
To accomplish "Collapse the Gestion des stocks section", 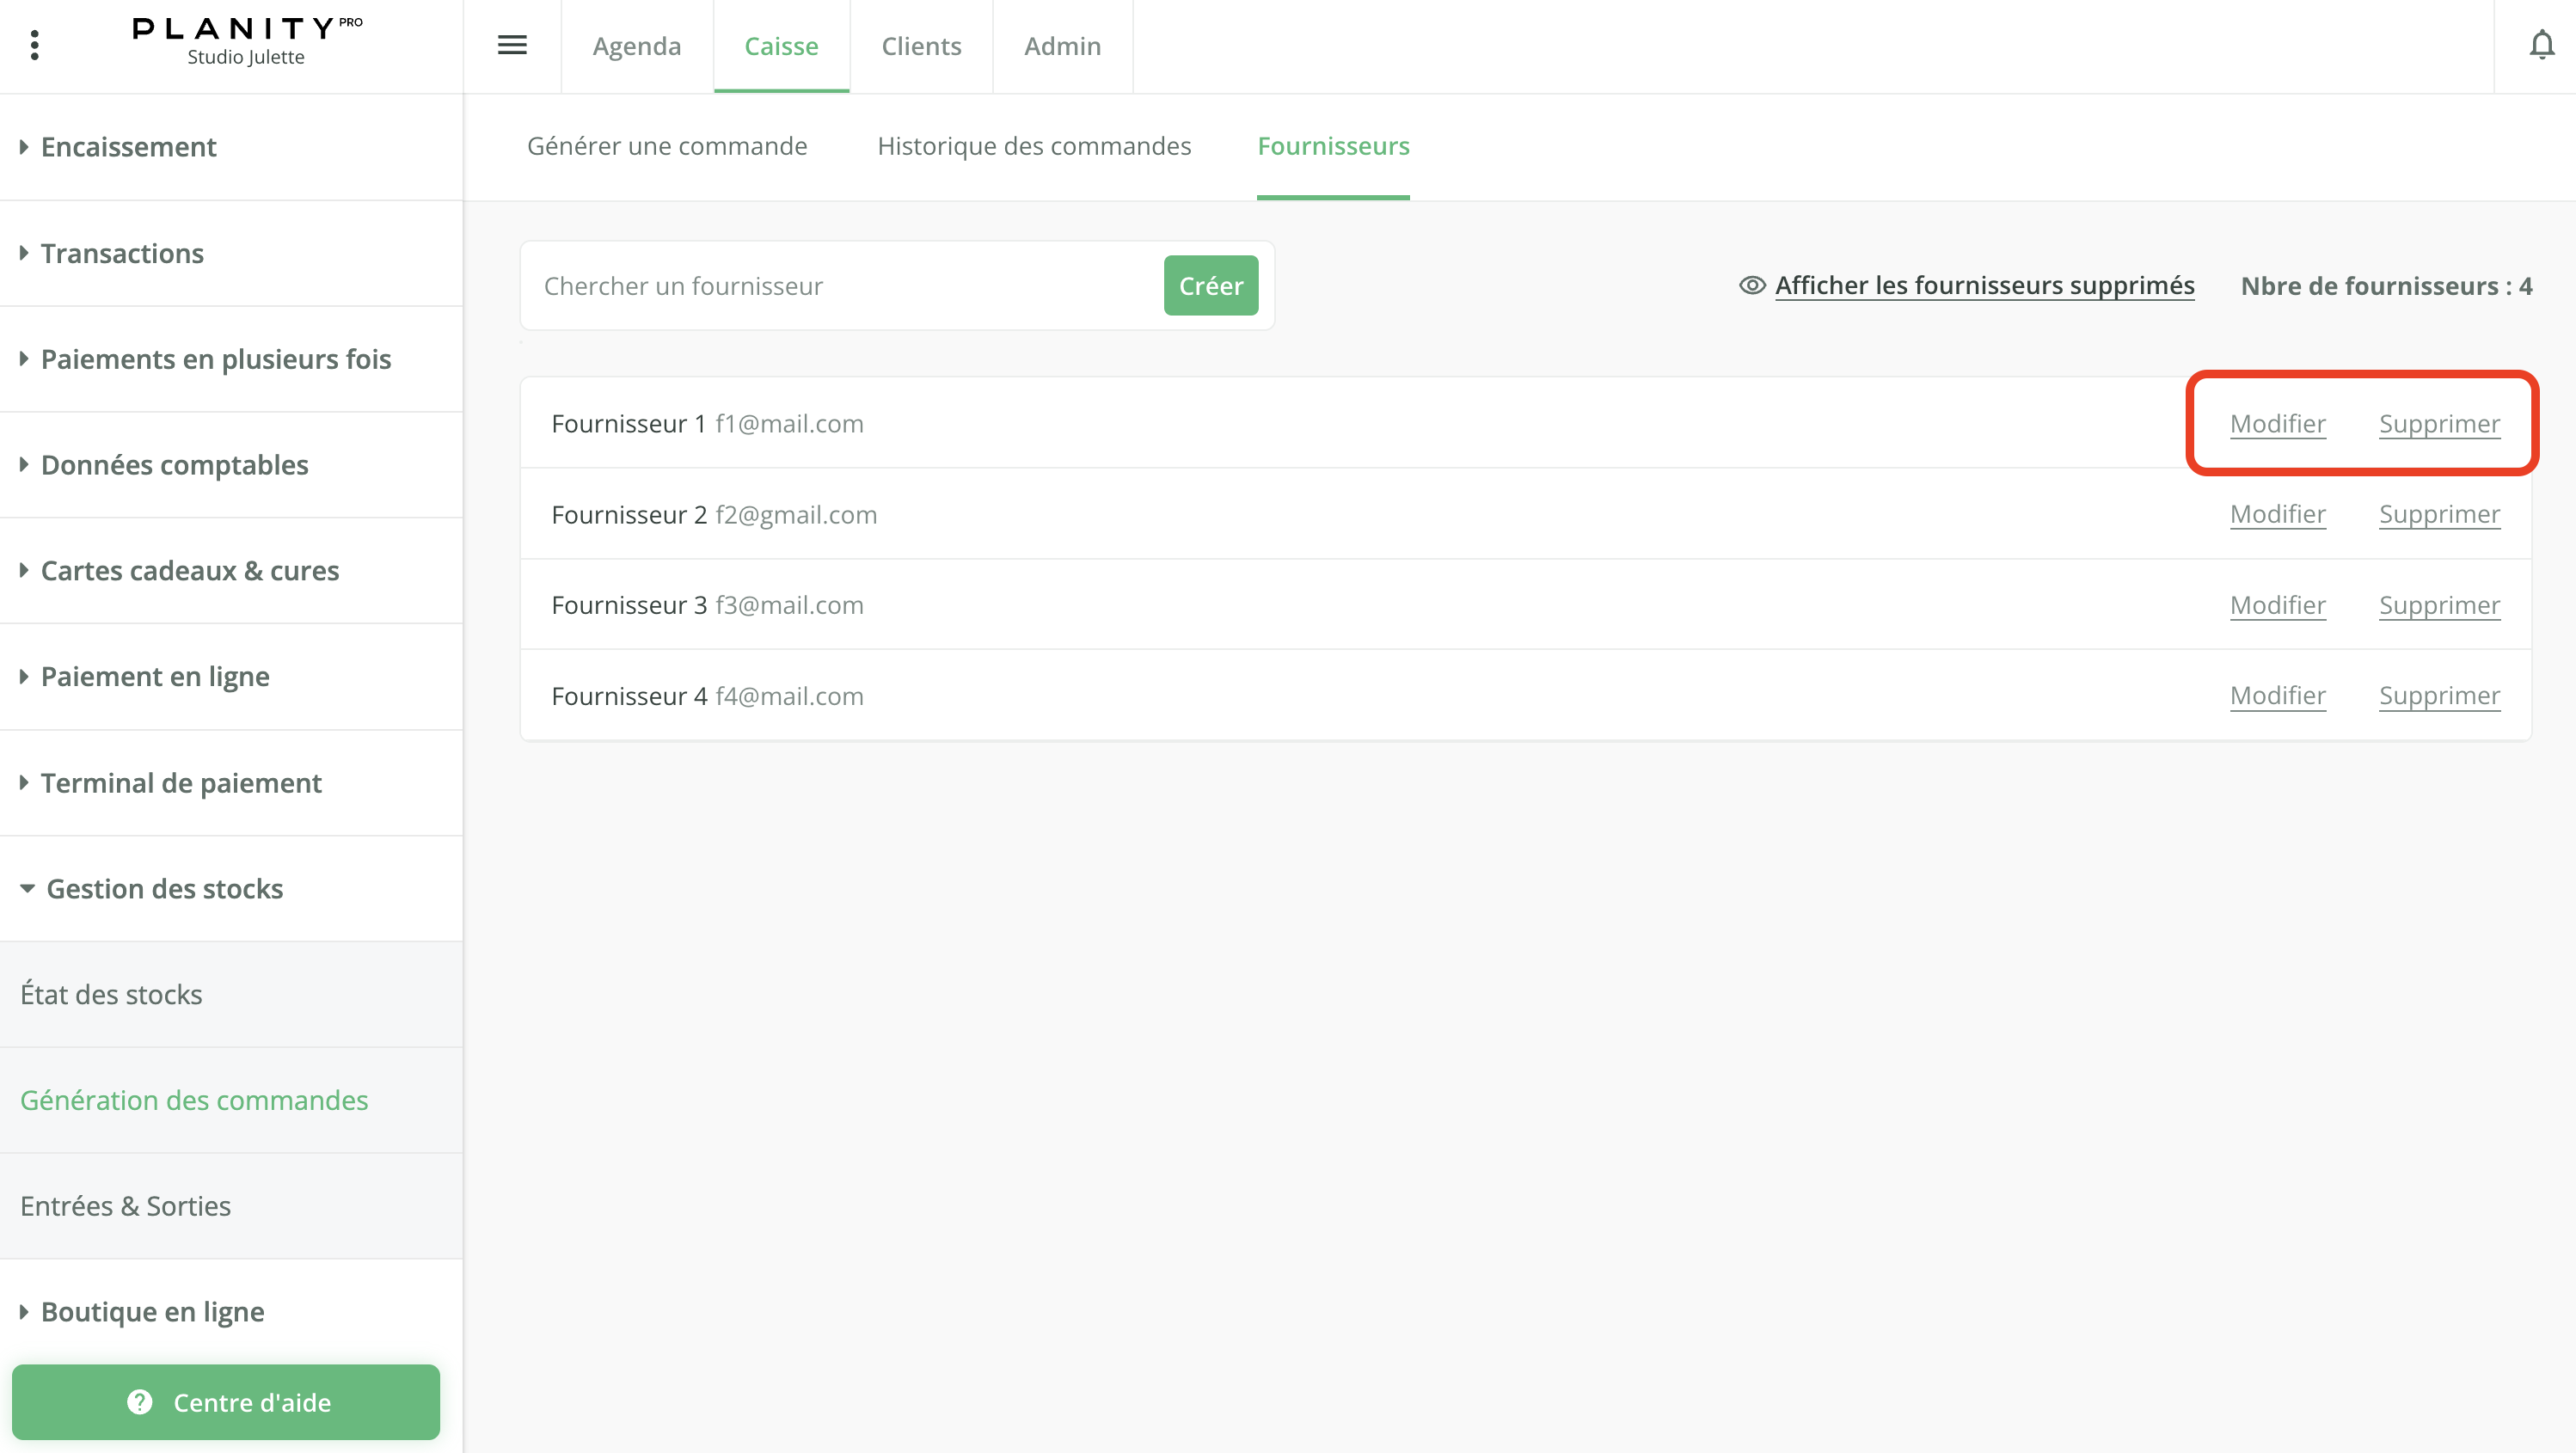I will [164, 888].
